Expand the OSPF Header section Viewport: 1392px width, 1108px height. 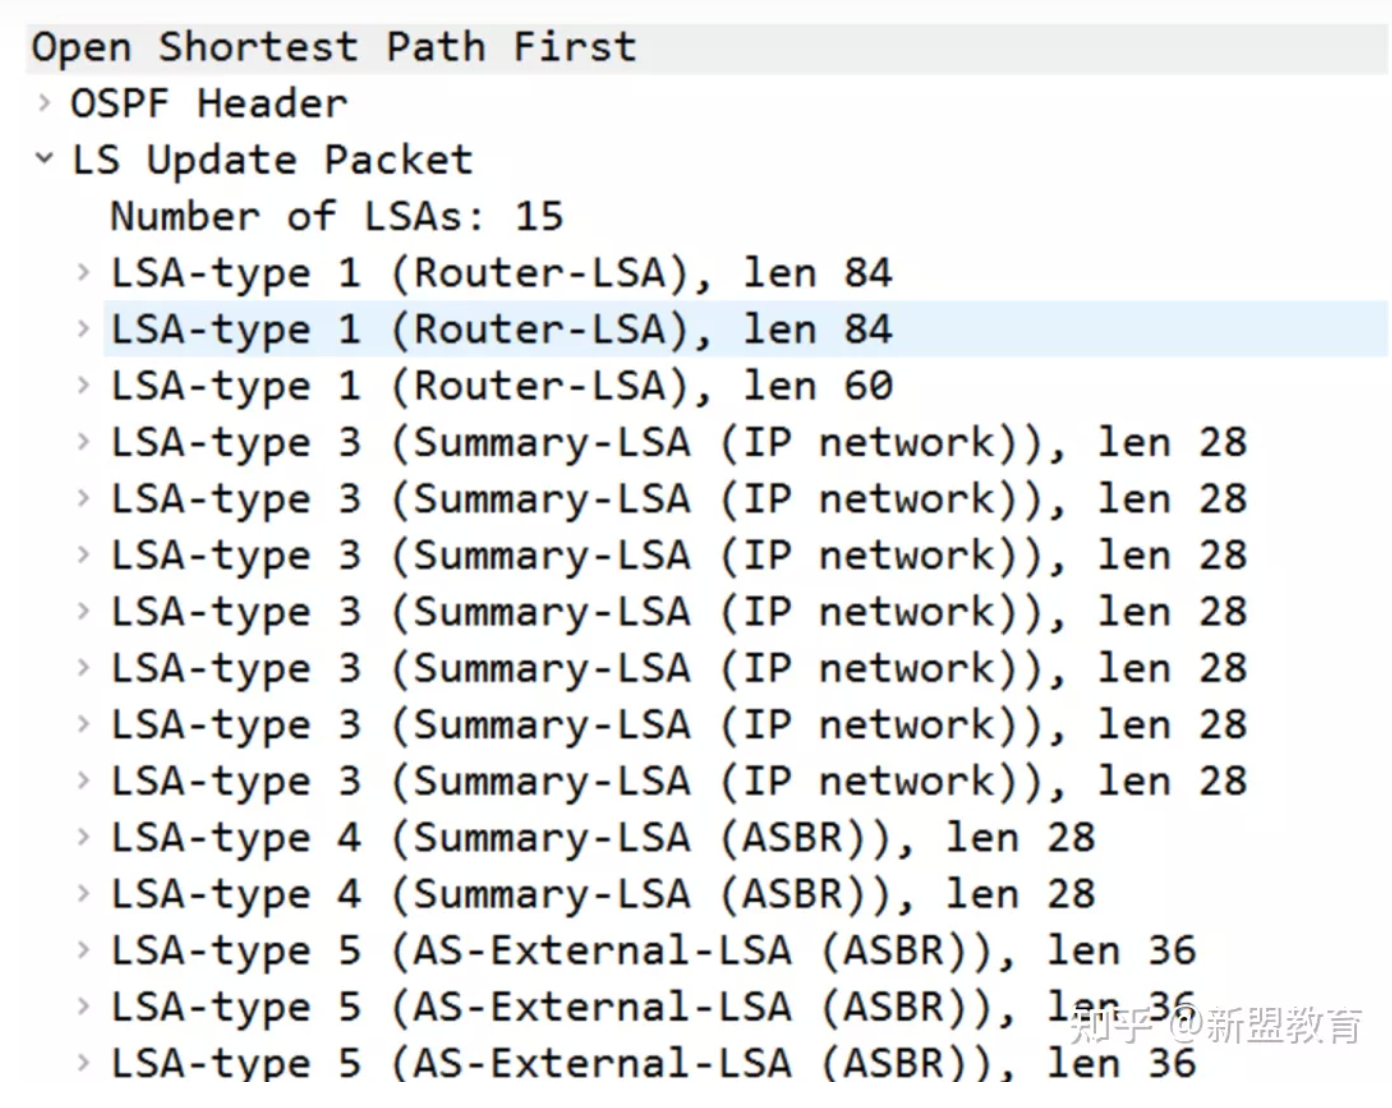(x=44, y=102)
